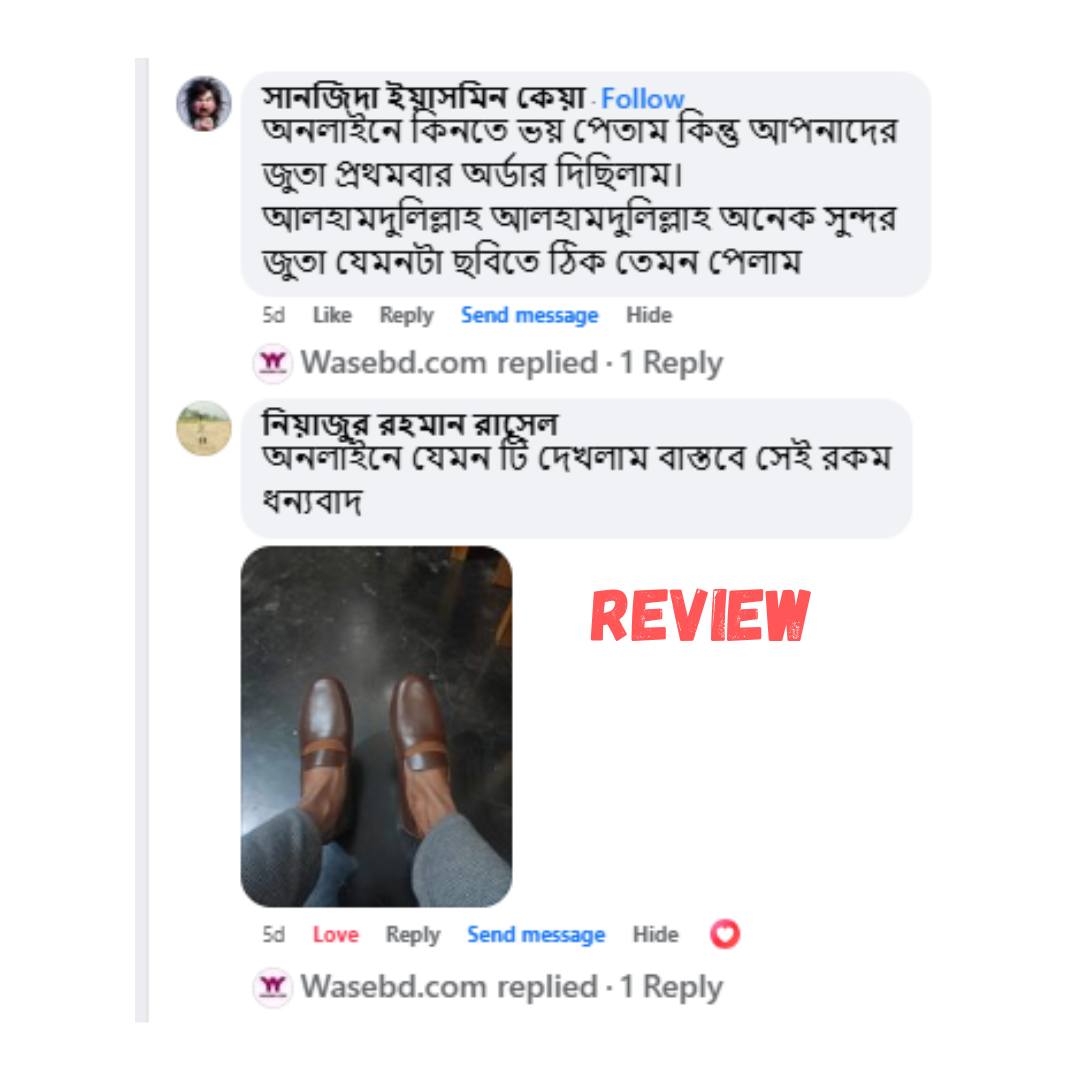Expand second Wasebd.com replied 1 Reply thread

click(512, 987)
